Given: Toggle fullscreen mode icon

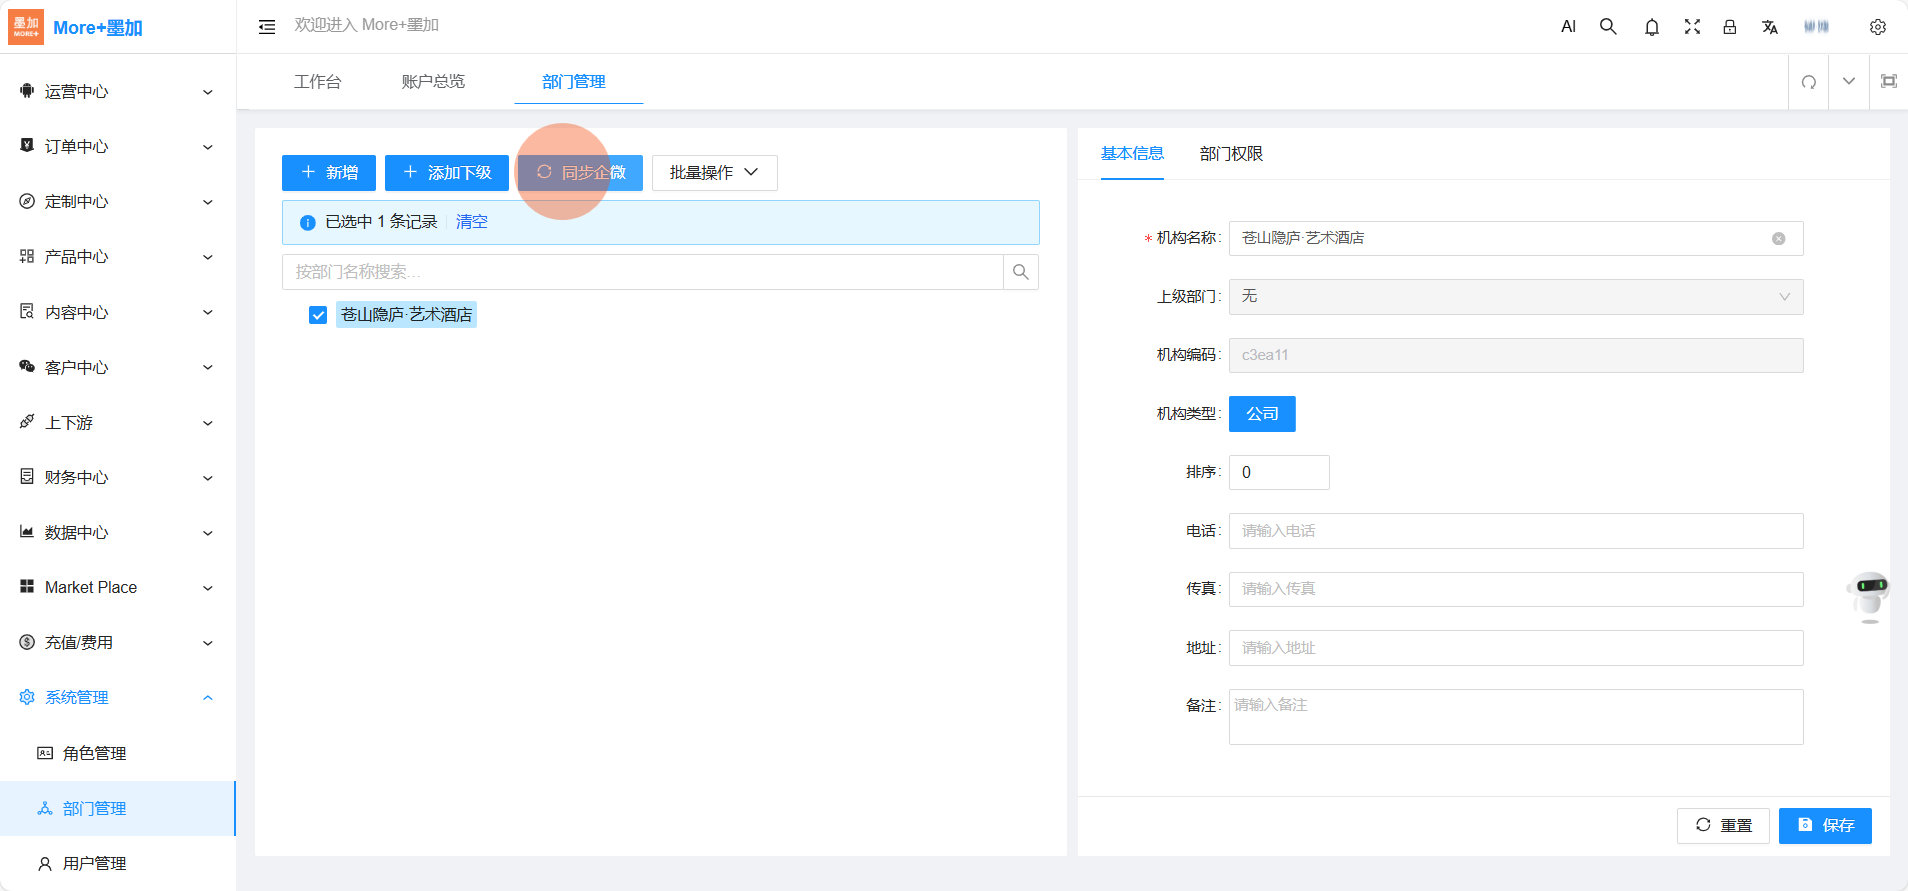Looking at the screenshot, I should [1692, 27].
